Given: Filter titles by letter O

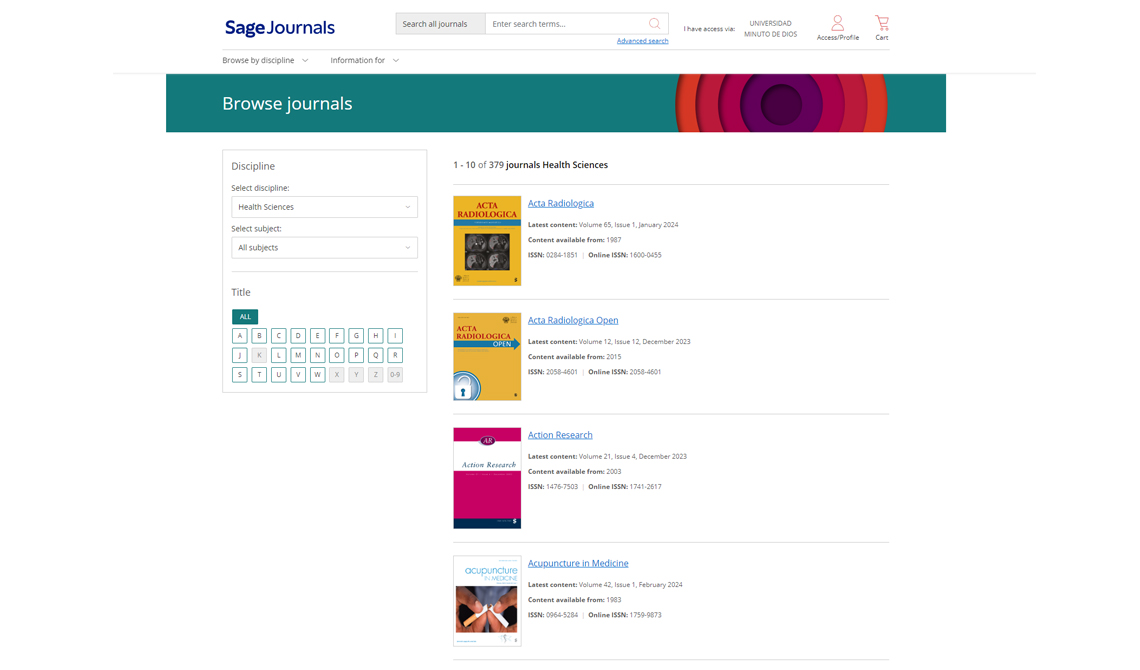Looking at the screenshot, I should (337, 355).
